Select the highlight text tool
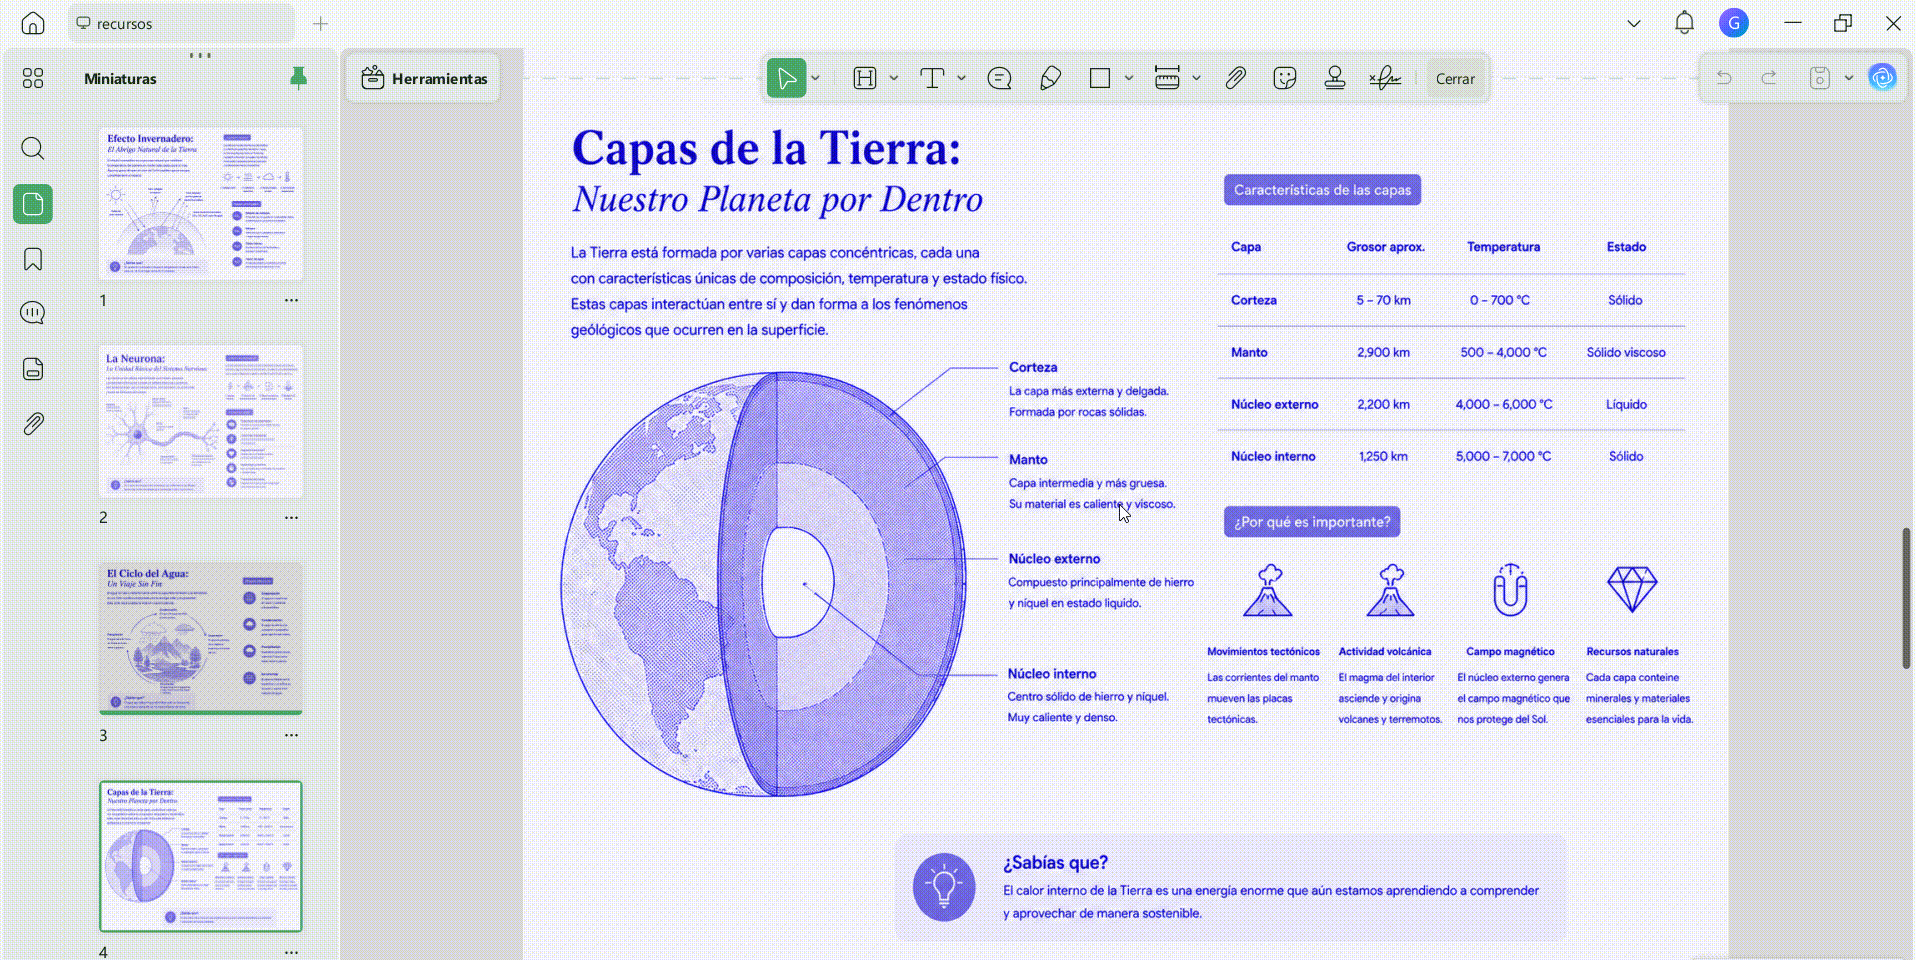Screen dimensions: 1916x960 865,78
